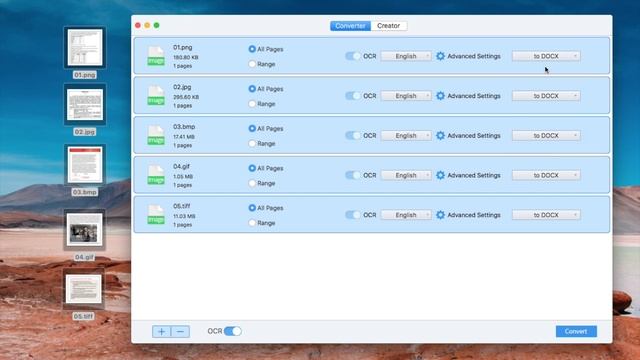Image resolution: width=640 pixels, height=360 pixels.
Task: Close the window with the red button
Action: pyautogui.click(x=138, y=25)
